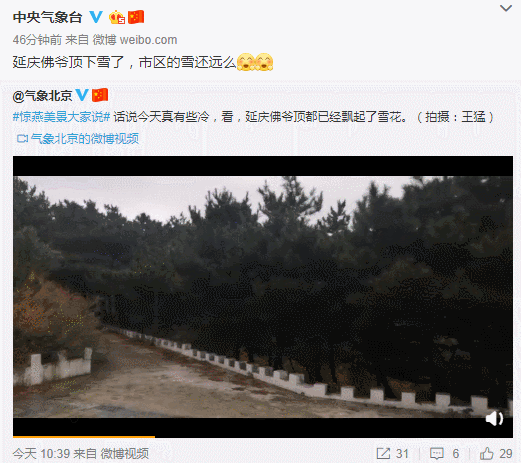Click the crown membership badge icon

117,17
